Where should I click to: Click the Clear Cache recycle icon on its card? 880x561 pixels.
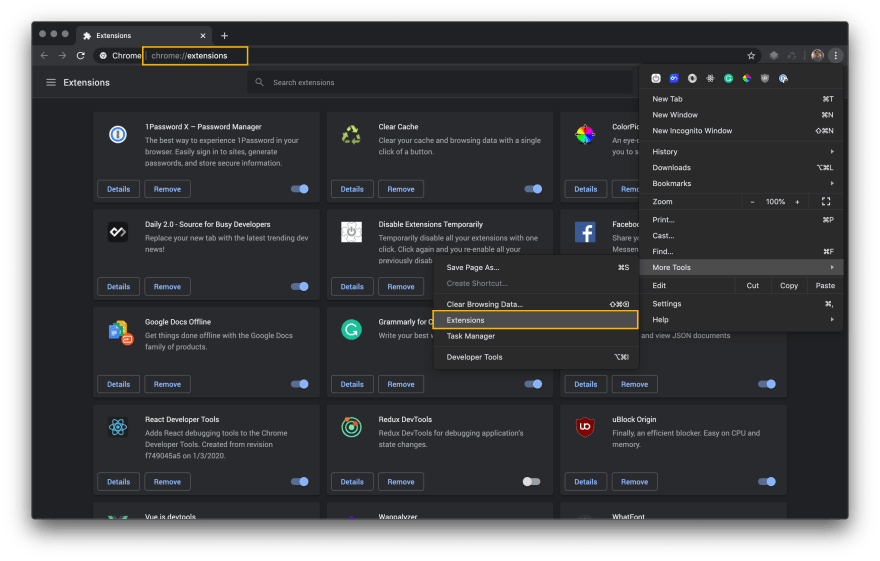351,135
